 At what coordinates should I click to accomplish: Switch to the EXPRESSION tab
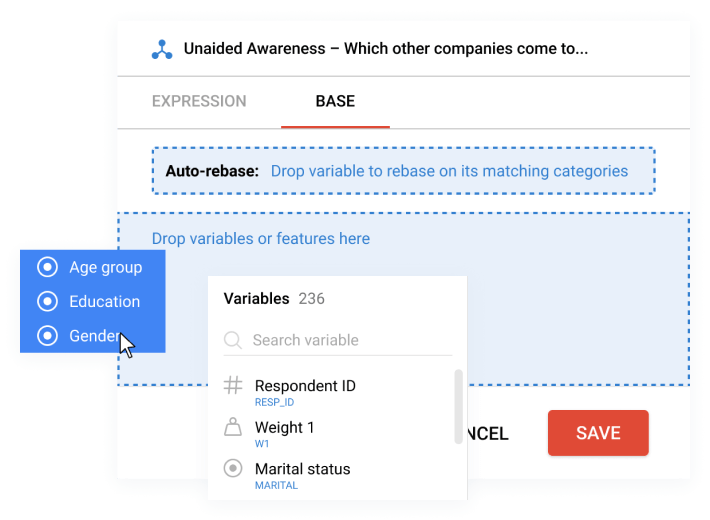coord(199,101)
